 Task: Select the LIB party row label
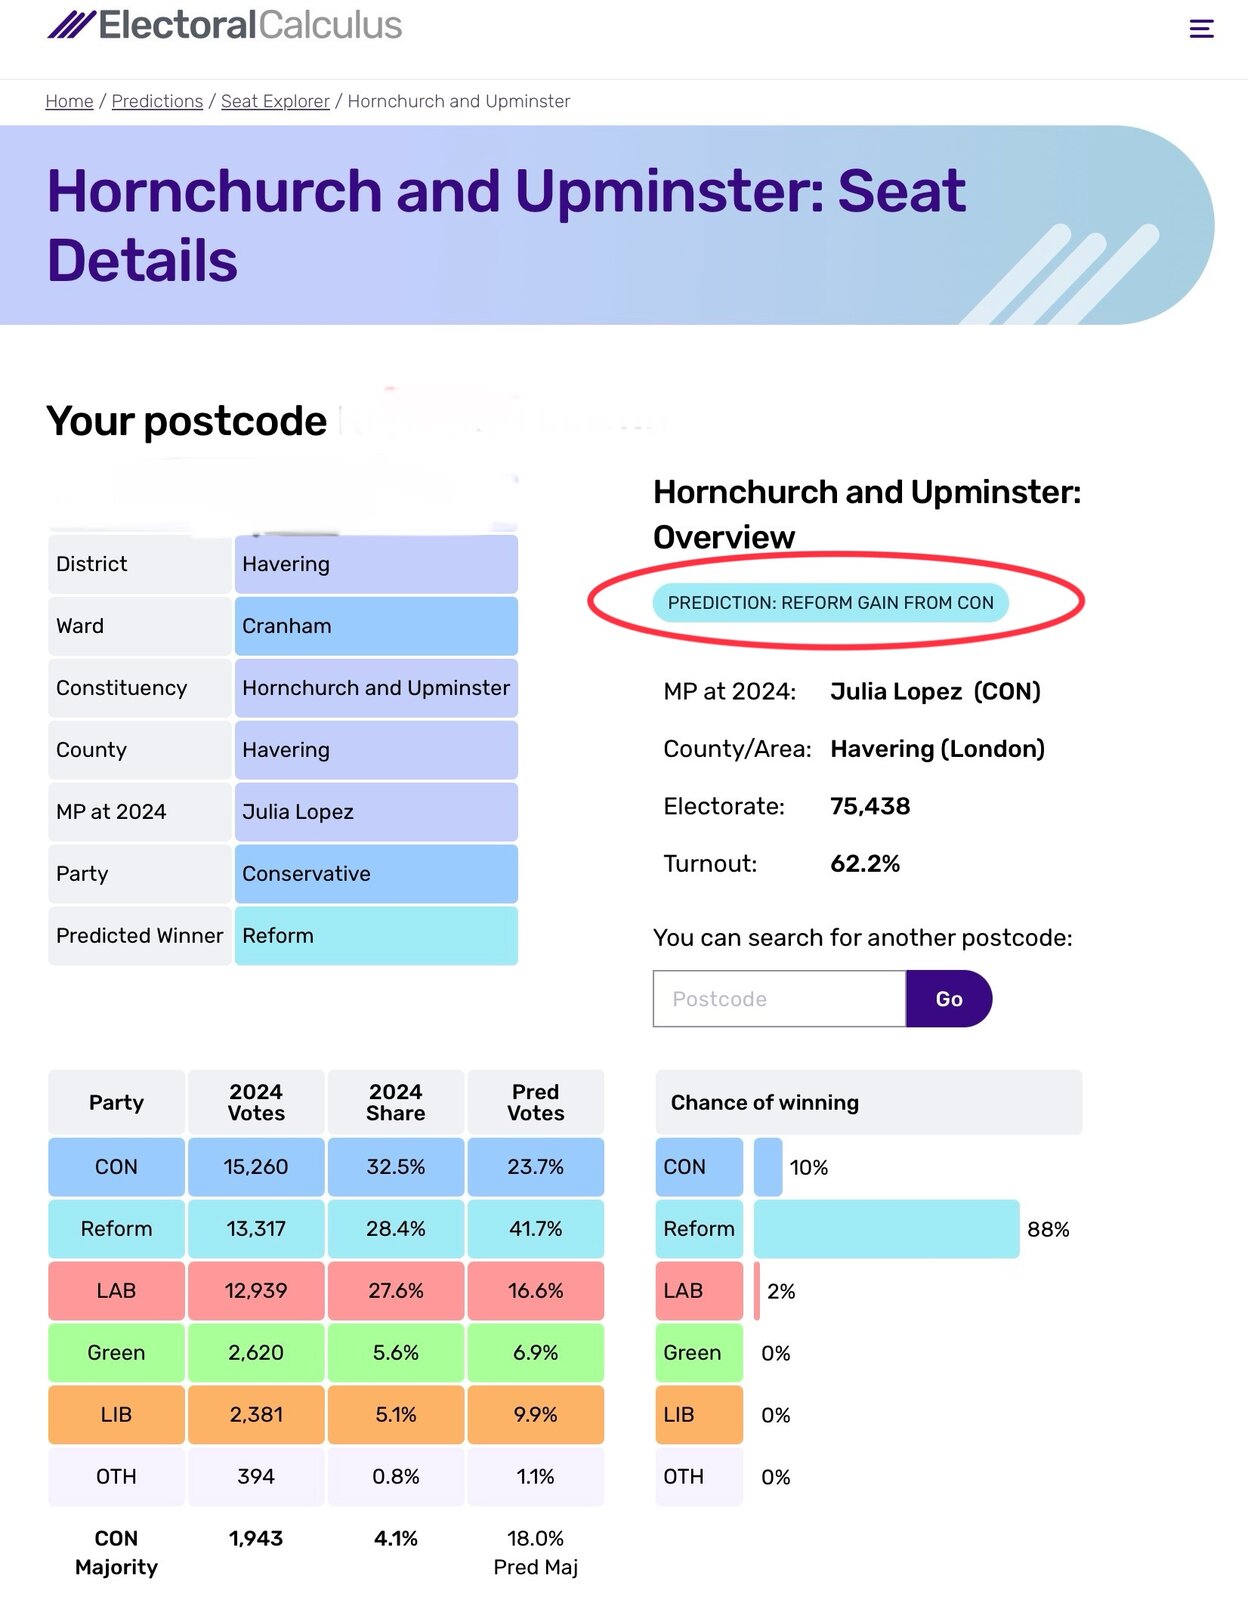(x=116, y=1415)
